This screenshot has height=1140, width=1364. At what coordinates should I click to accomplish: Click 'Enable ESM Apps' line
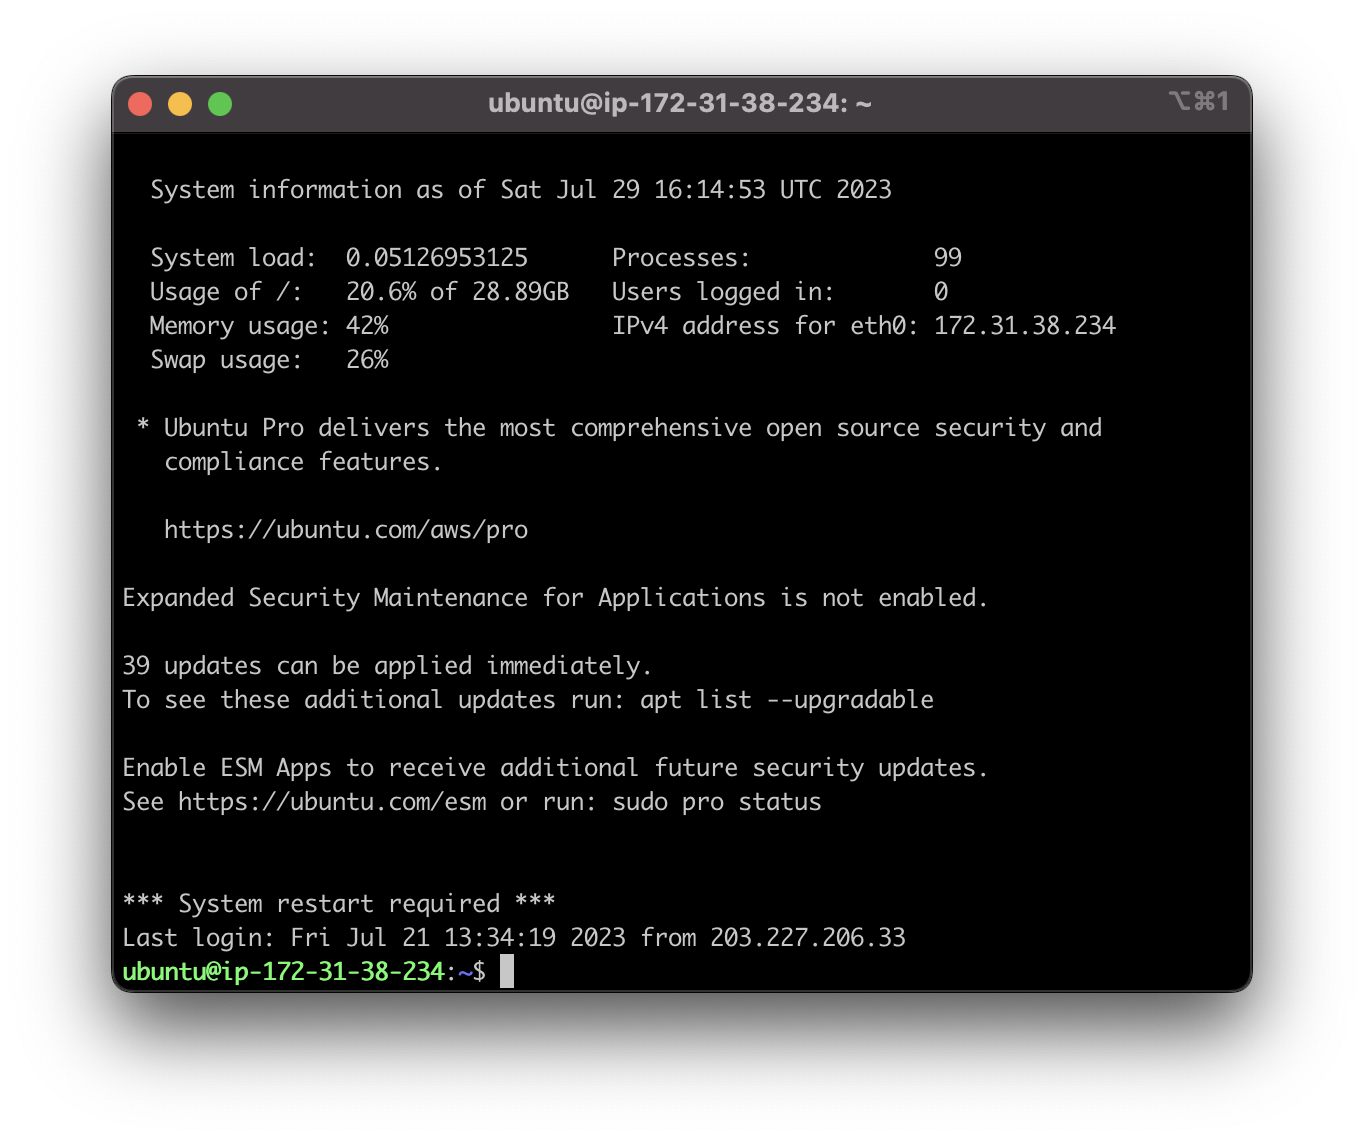pos(555,768)
